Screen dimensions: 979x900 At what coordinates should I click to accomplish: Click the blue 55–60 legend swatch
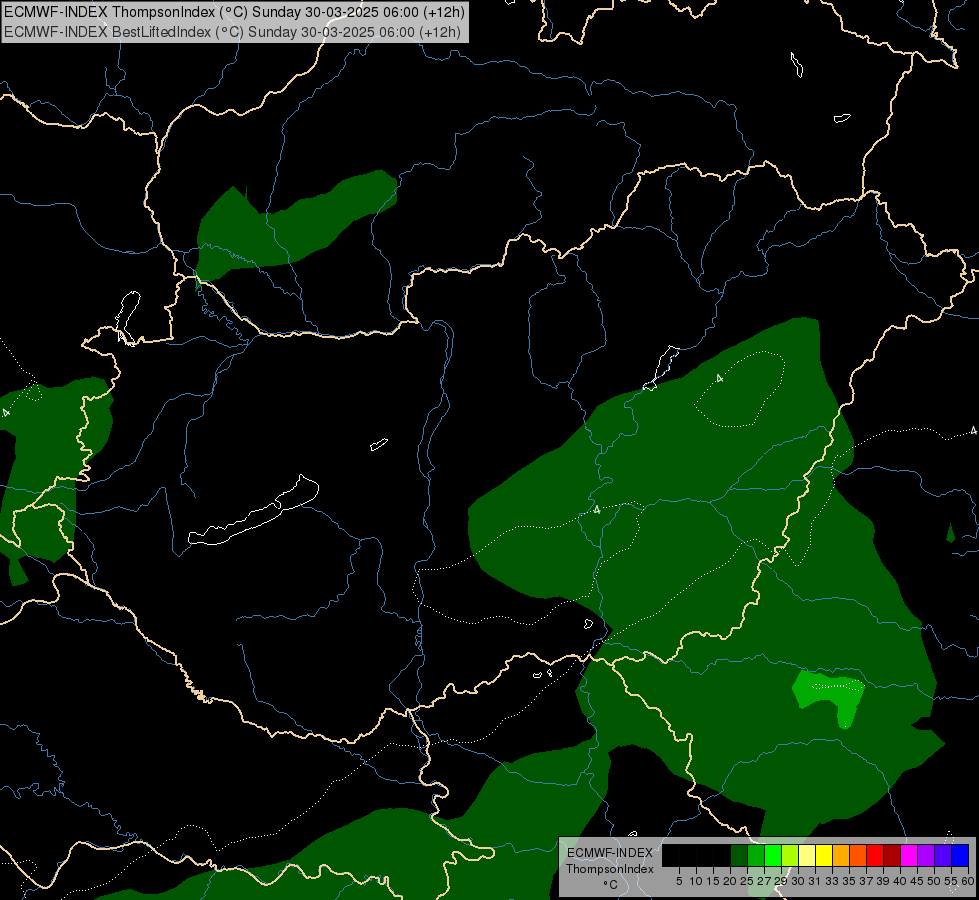[960, 855]
